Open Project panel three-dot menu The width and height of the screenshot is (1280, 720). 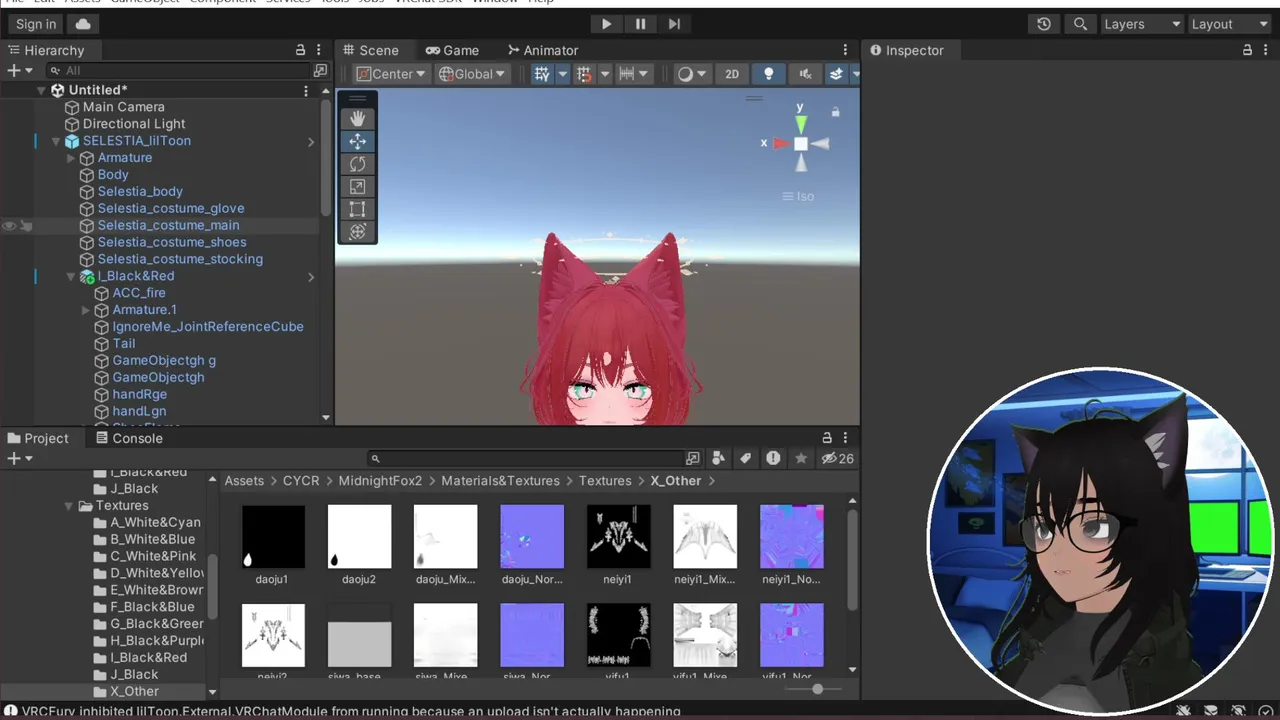[x=846, y=438]
